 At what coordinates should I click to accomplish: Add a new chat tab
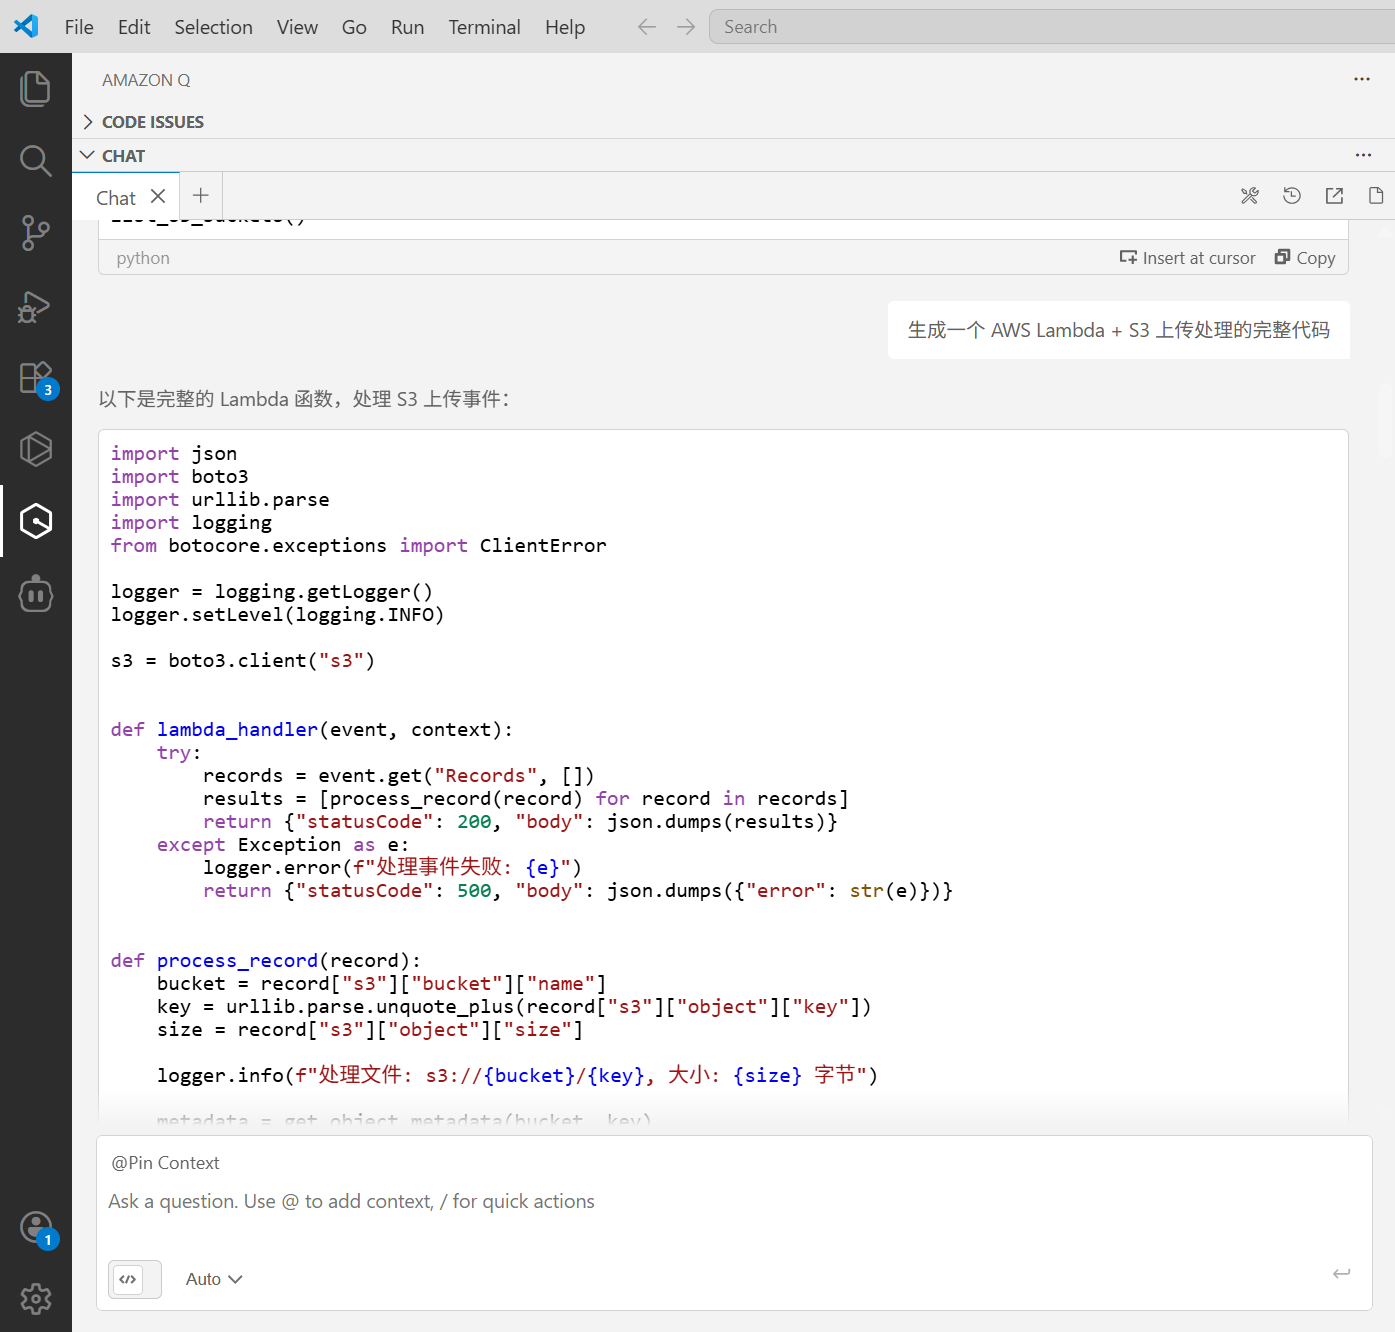click(201, 195)
